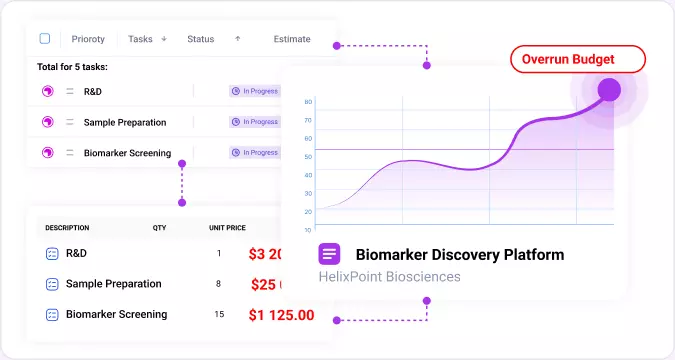Open In Progress status of R&D task
This screenshot has height=360, width=675.
pos(255,91)
